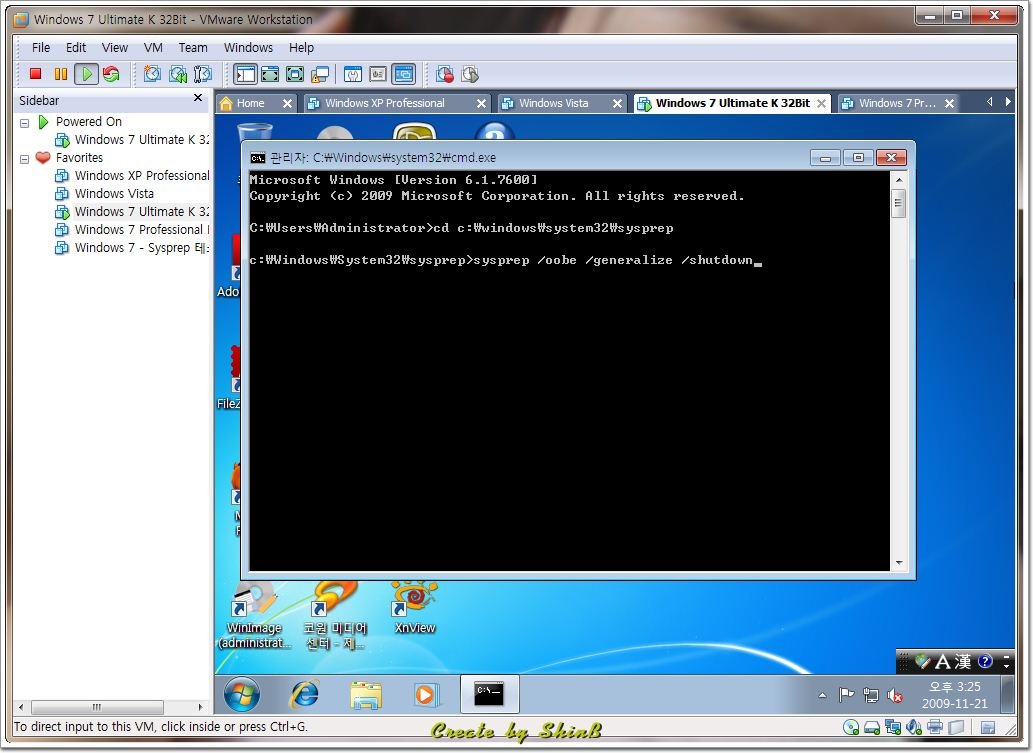The width and height of the screenshot is (1033, 753).
Task: Toggle the Show/Hide Sidebar toolbar button
Action: 245,74
